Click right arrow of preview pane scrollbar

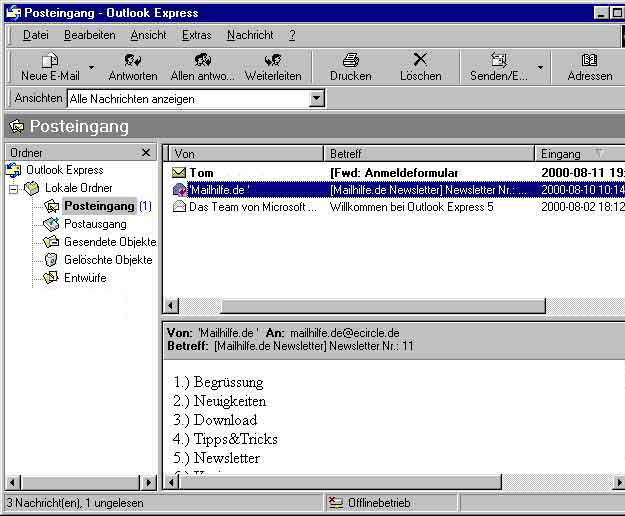point(618,483)
